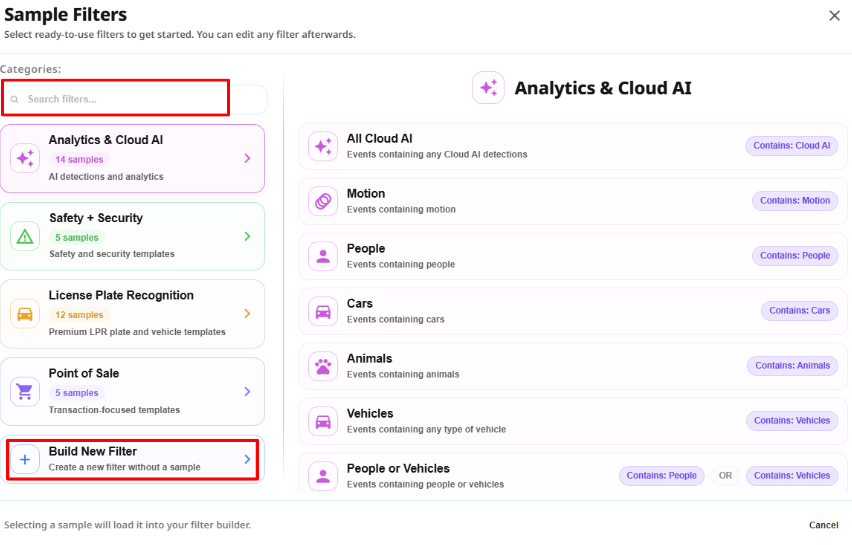Click the orange car icon for License Plate Recognition
Viewport: 852px width, 545px height.
tap(25, 314)
